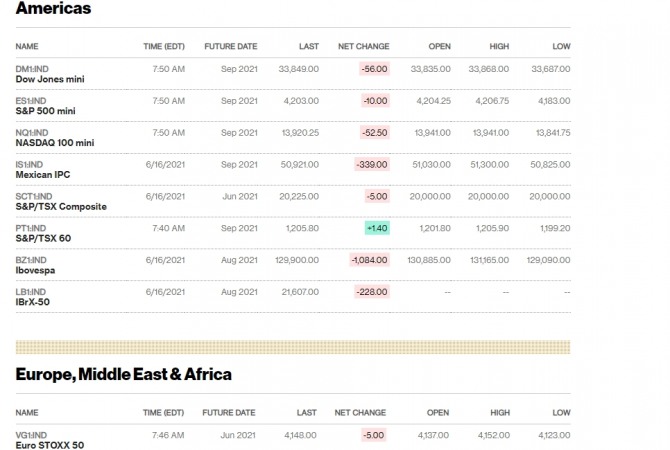670x450 pixels.
Task: Click the LAST column header in Americas table
Action: (x=308, y=46)
